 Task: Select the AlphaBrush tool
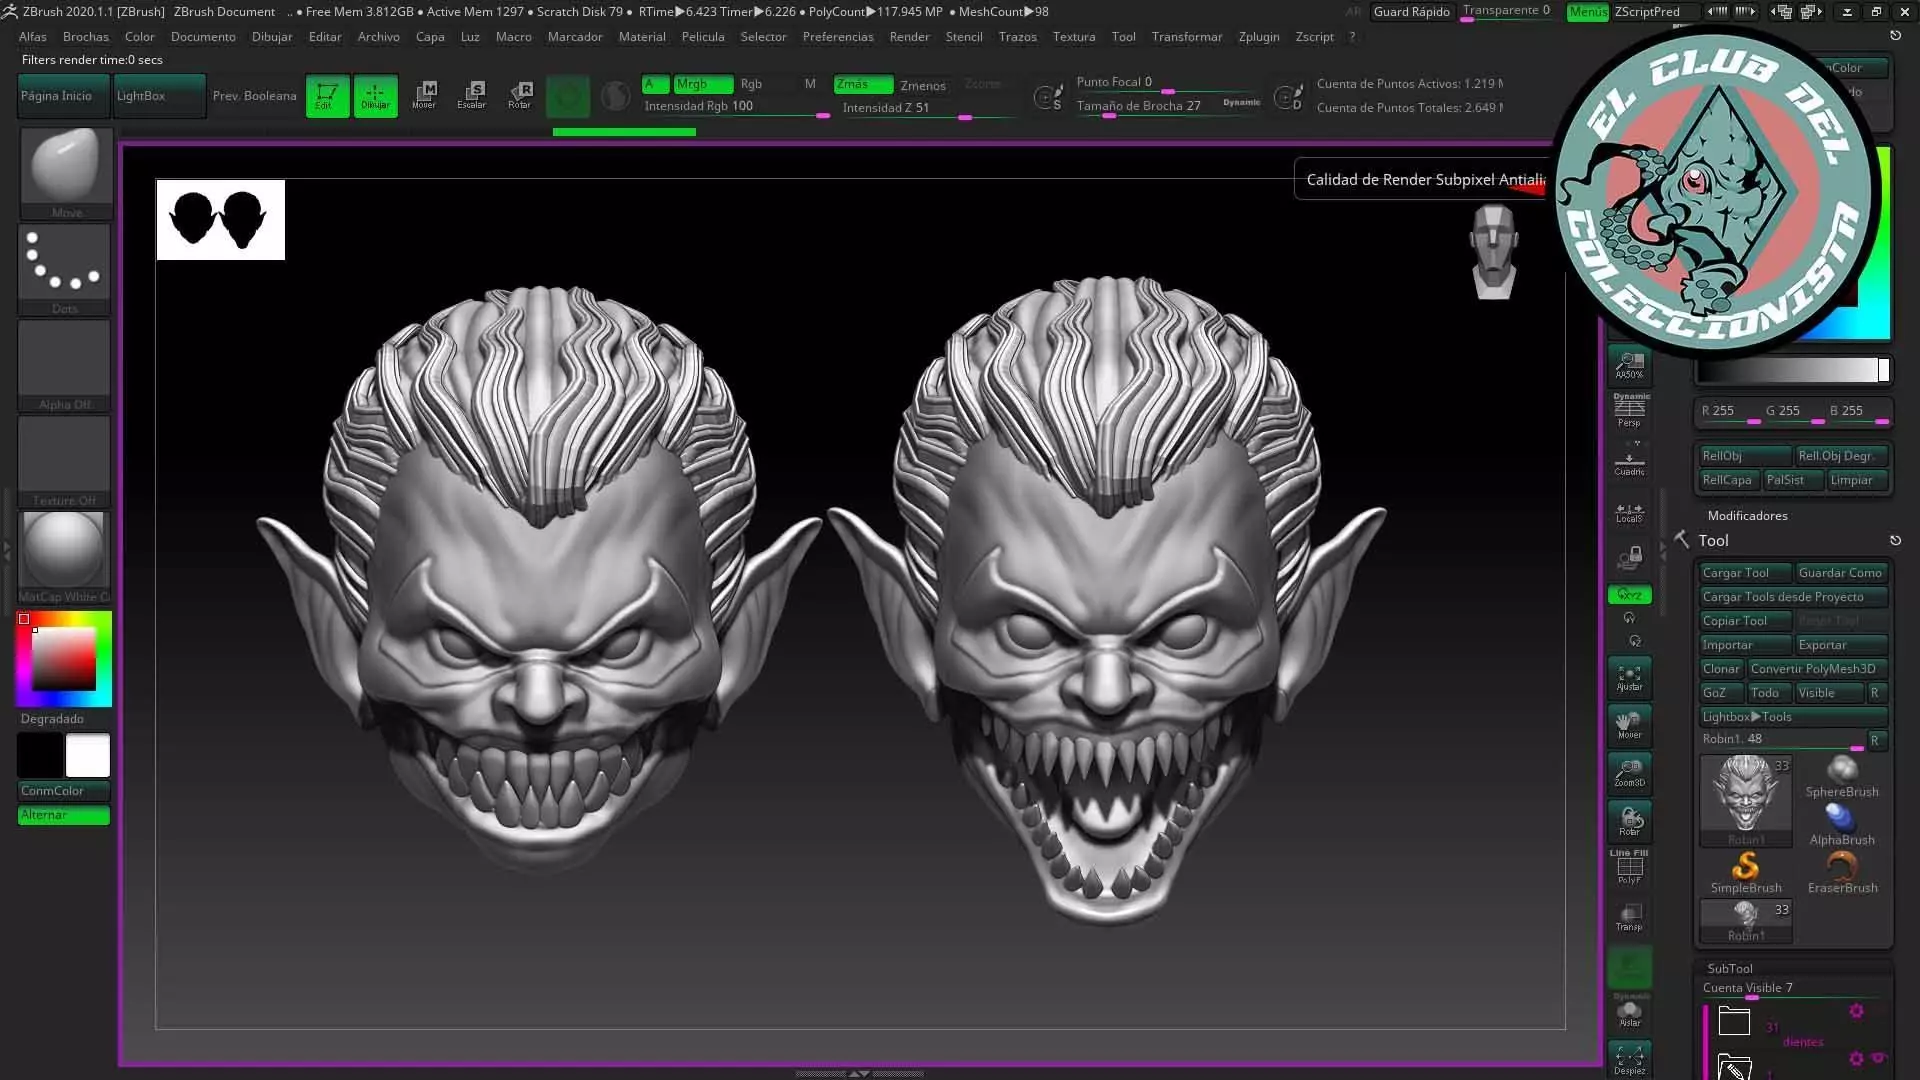(1842, 824)
